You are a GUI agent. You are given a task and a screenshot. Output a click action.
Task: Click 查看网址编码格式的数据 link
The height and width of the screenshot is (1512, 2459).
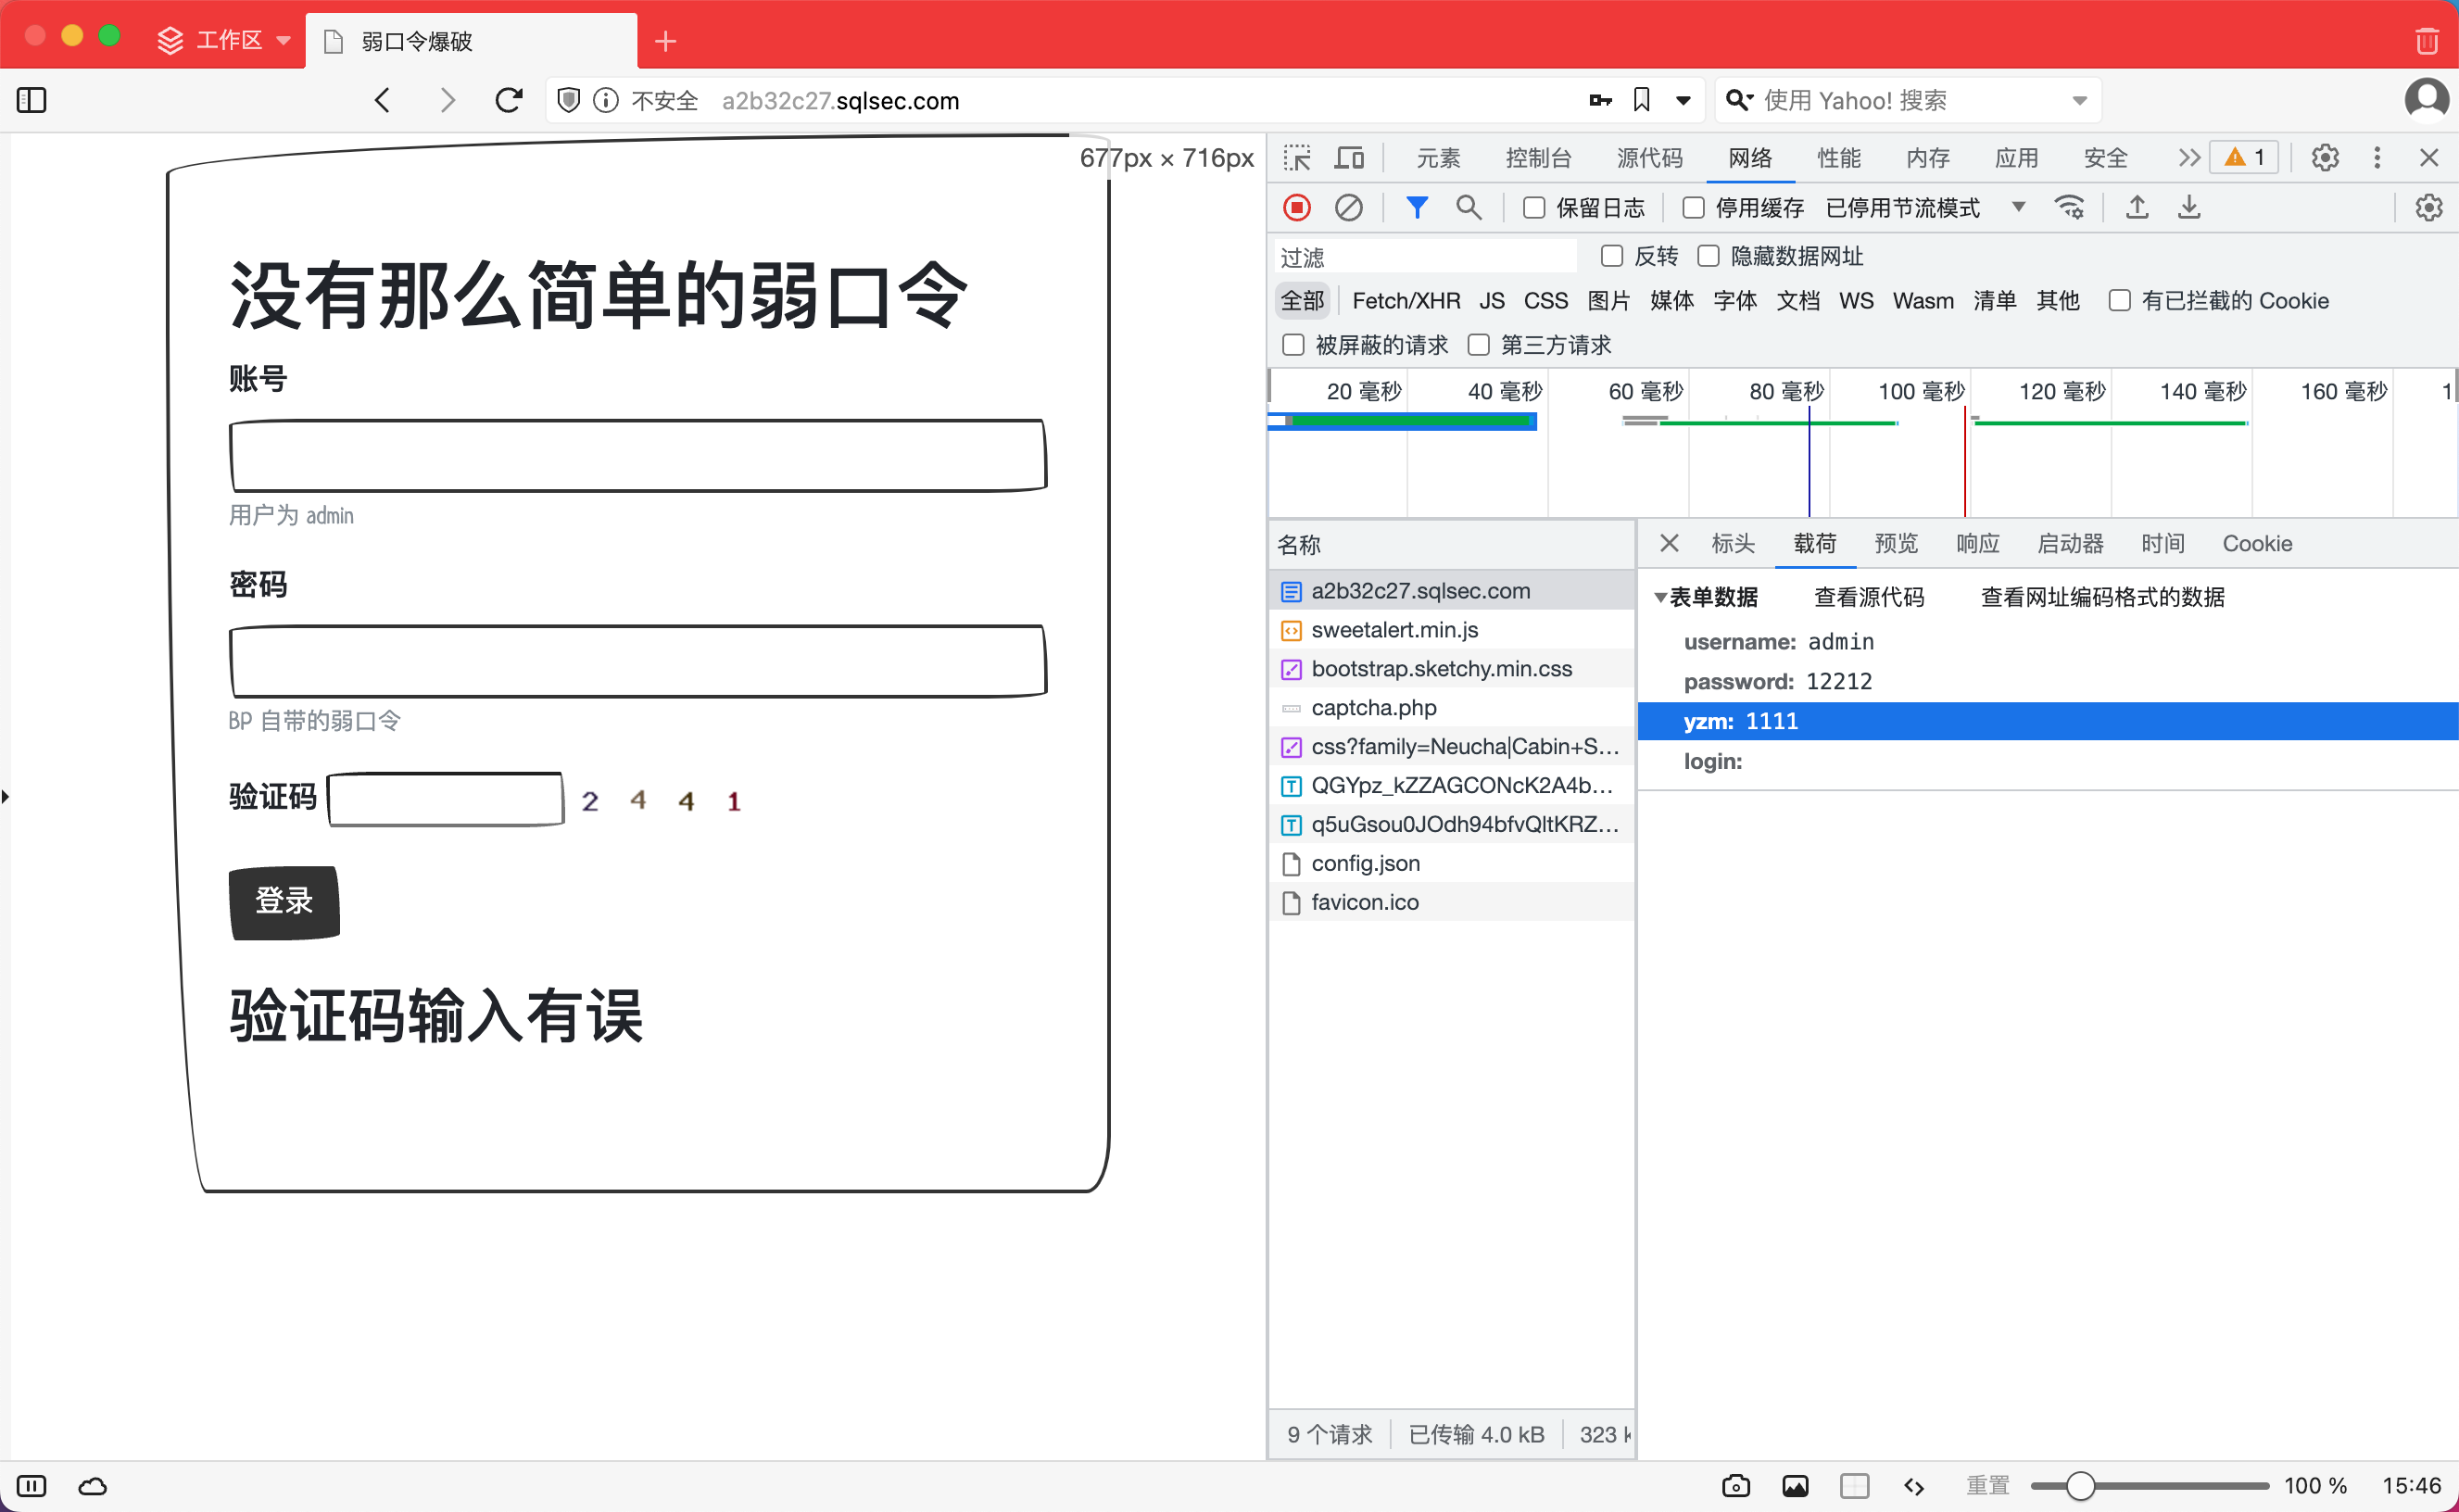[2102, 597]
